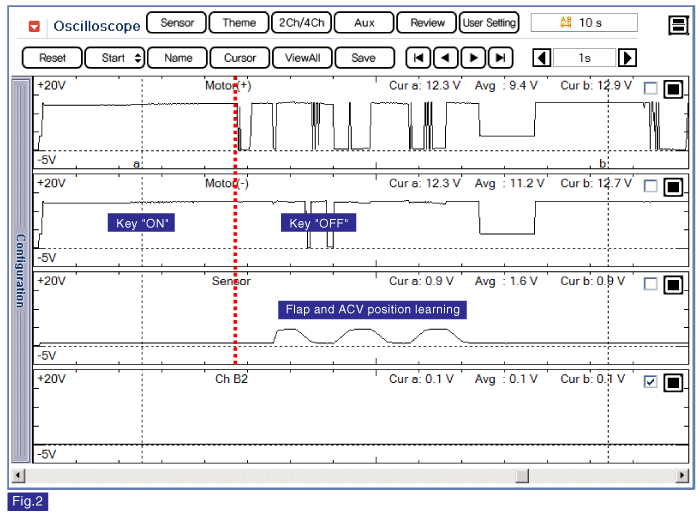Click the Cur b: 12.7 V reading
700x514 pixels.
coord(596,184)
